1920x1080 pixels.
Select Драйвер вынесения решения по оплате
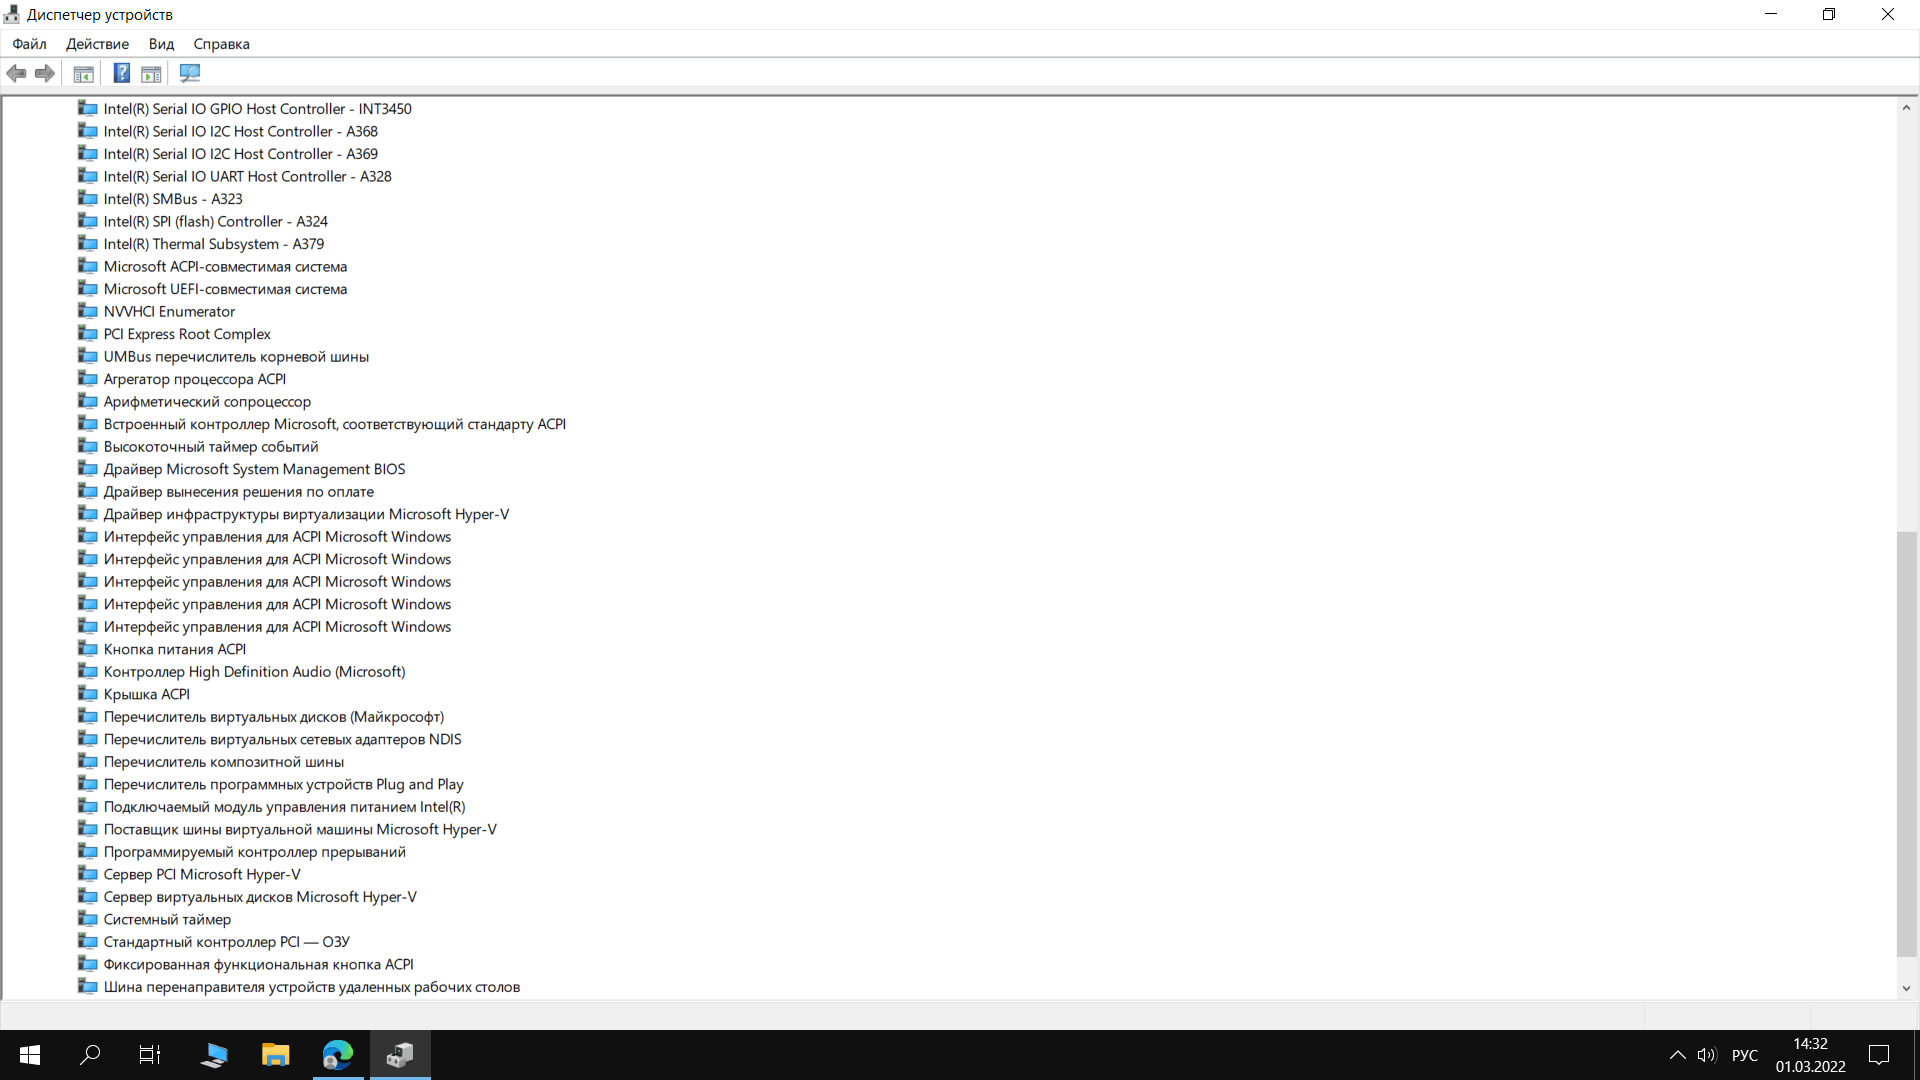coord(238,491)
